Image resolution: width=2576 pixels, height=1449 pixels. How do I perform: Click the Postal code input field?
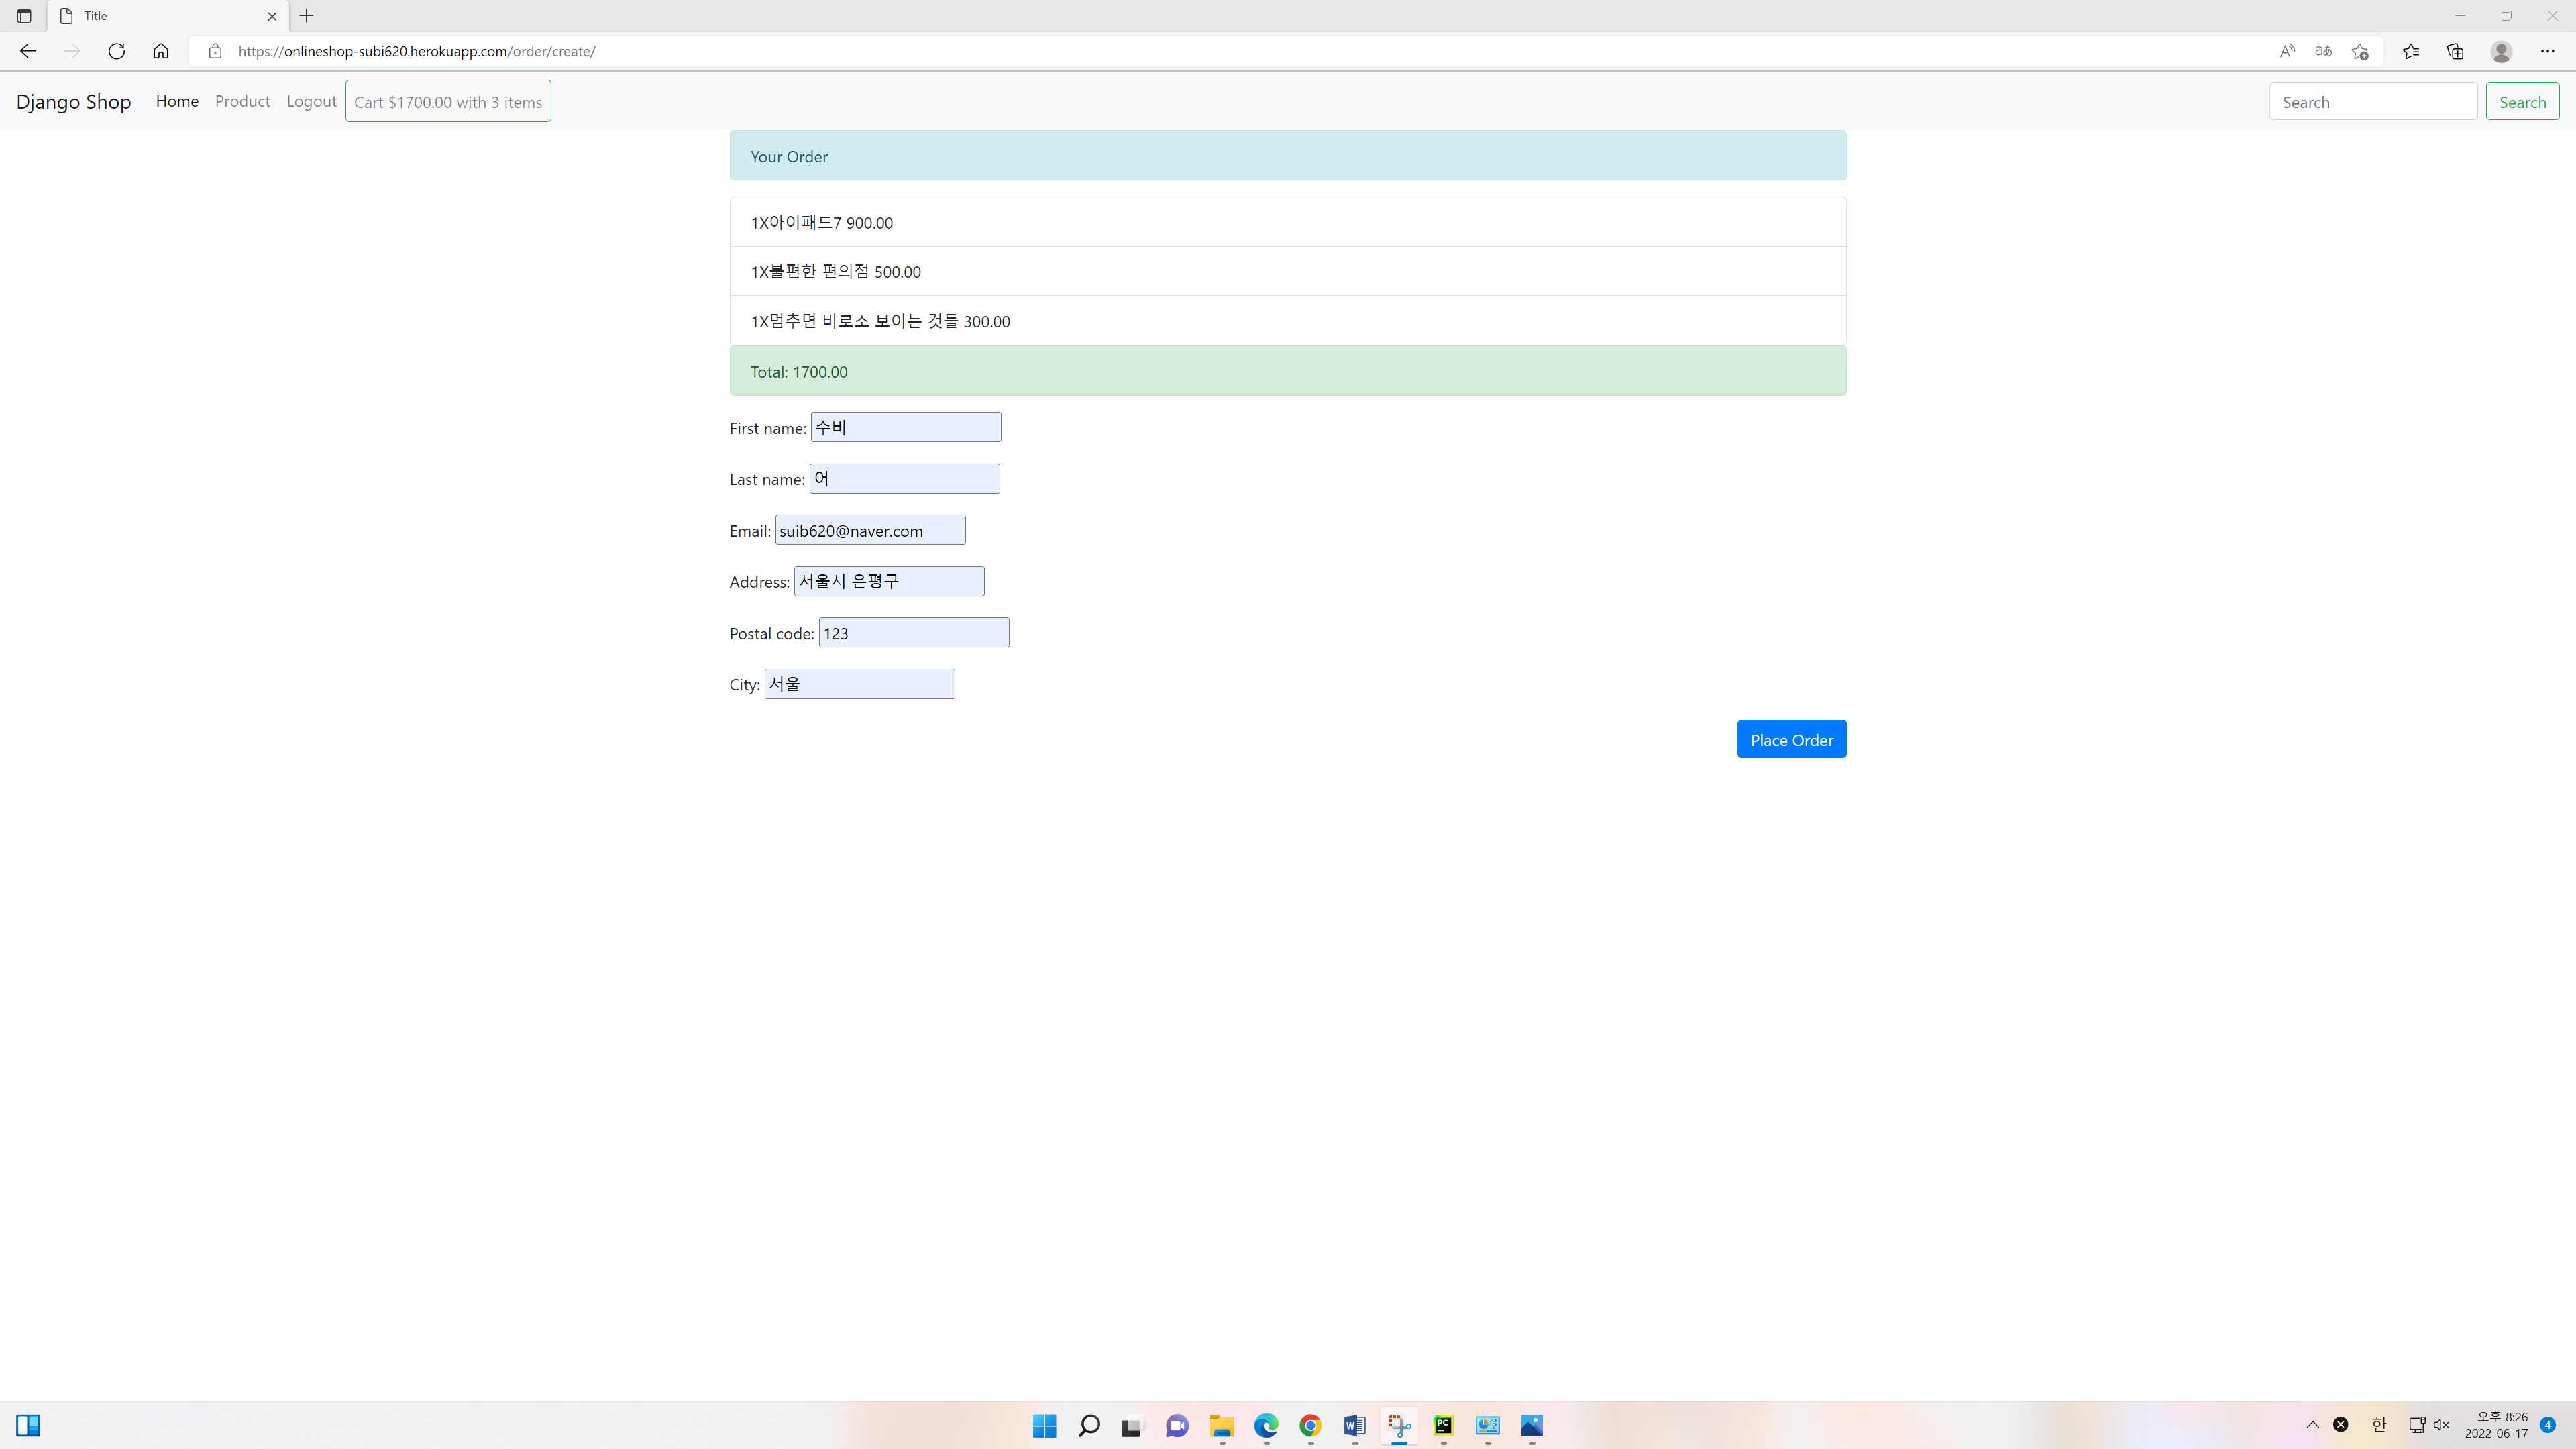[914, 632]
